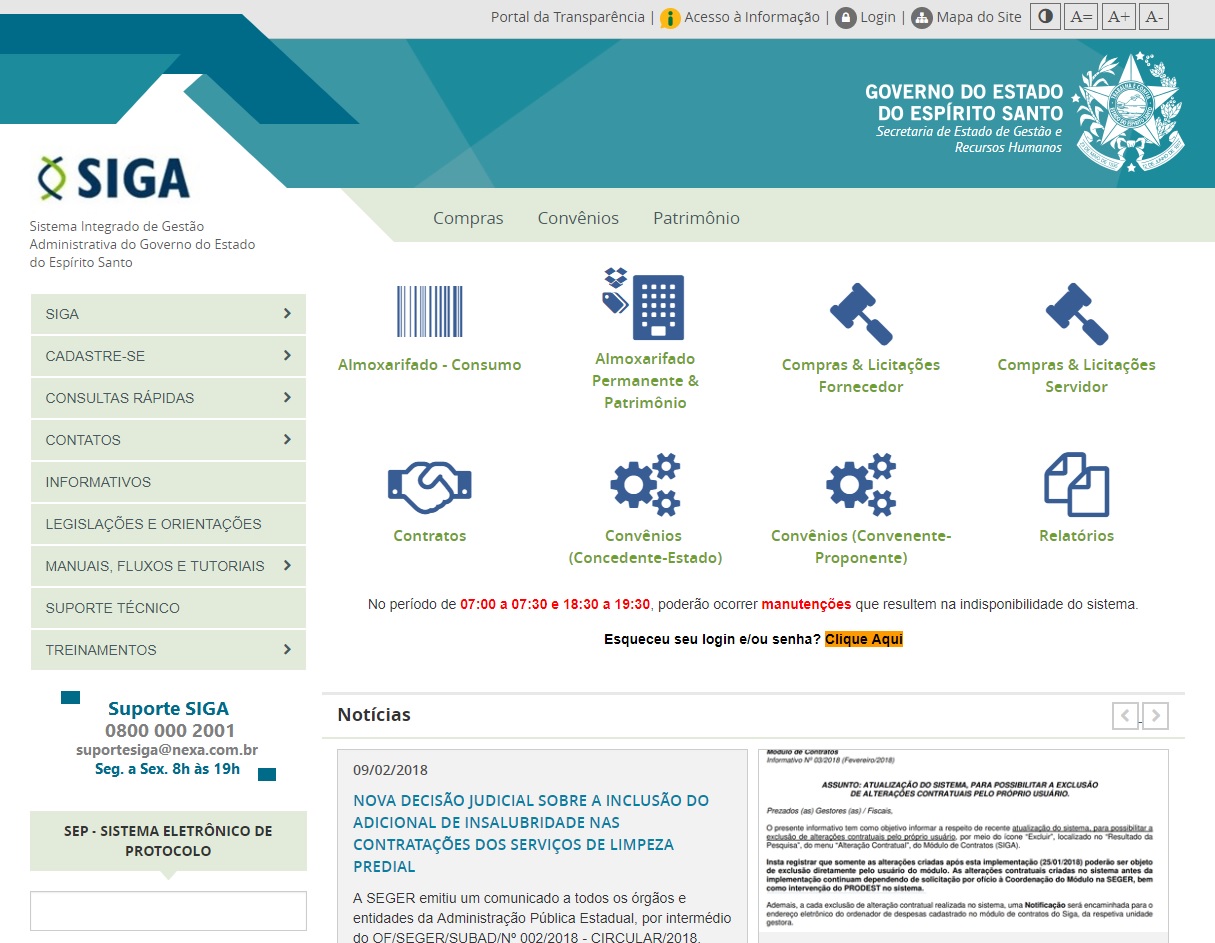Image resolution: width=1215 pixels, height=943 pixels.
Task: Open Almoxarifado Permanente & Patrimônio building icon
Action: 644,304
